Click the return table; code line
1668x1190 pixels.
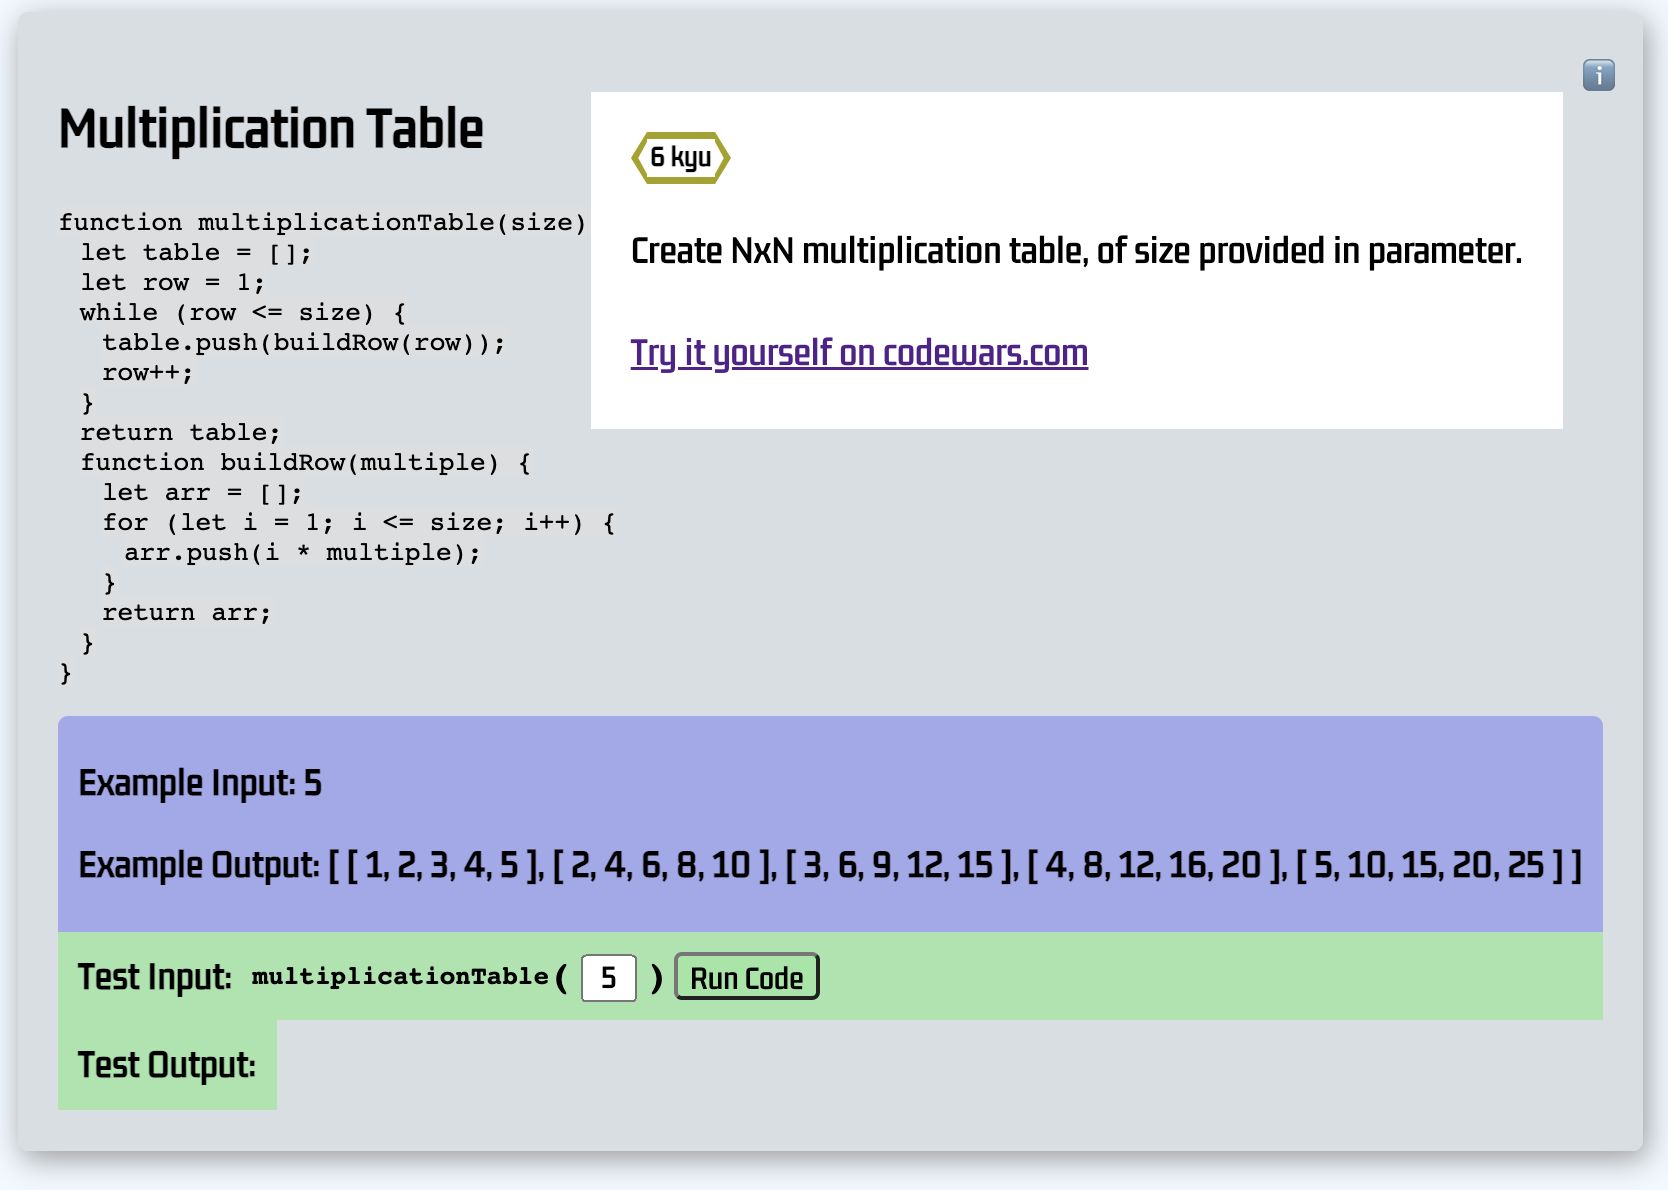click(x=180, y=433)
